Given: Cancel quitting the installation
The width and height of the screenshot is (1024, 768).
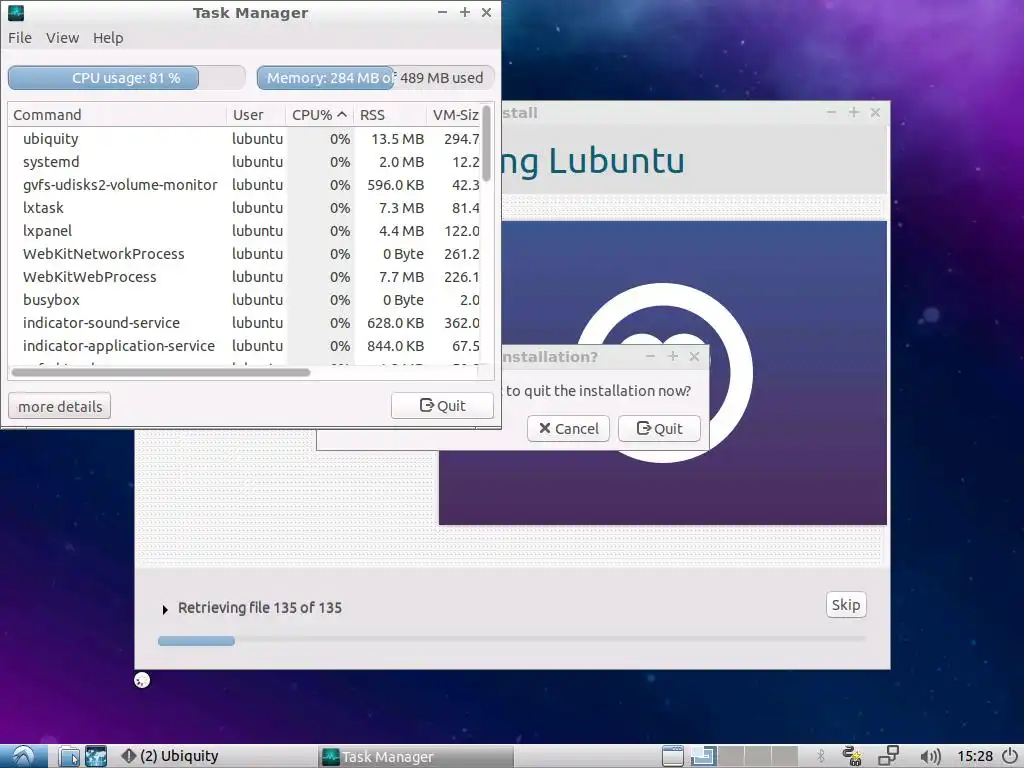Looking at the screenshot, I should pyautogui.click(x=568, y=428).
